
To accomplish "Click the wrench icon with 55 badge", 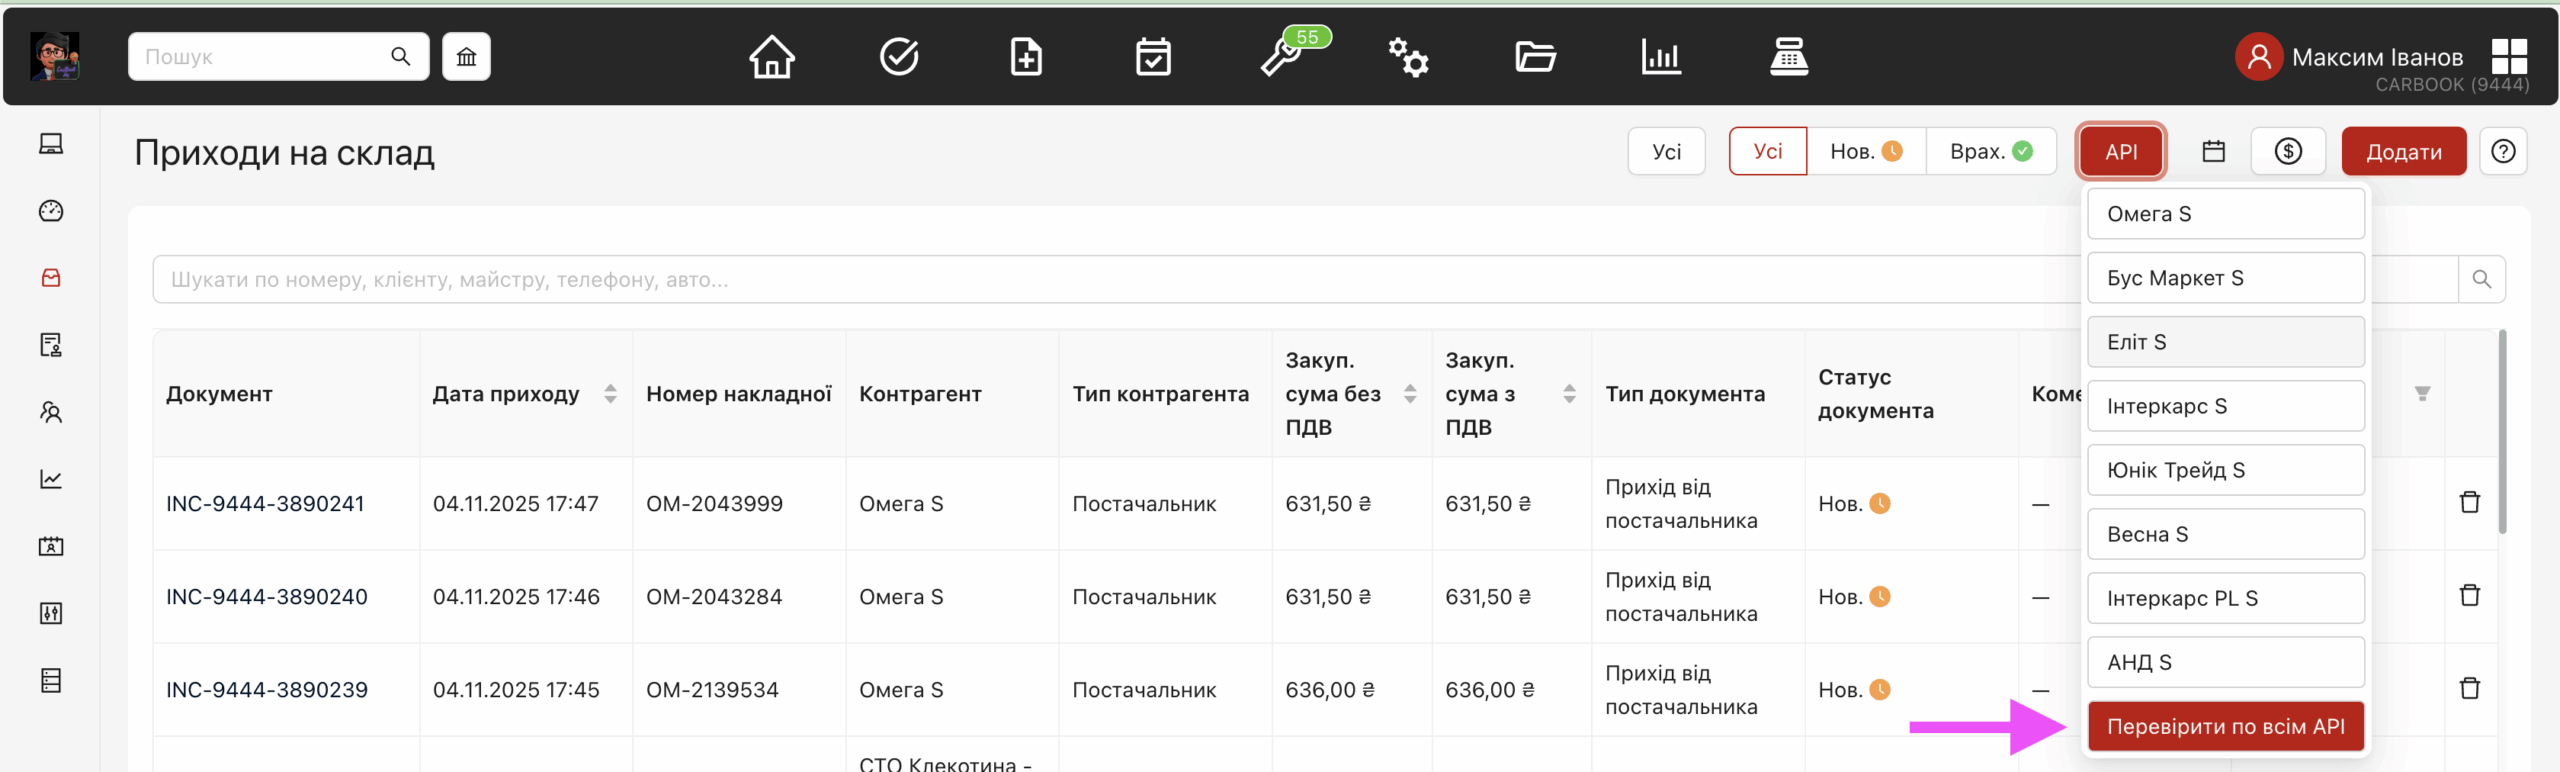I will (x=1283, y=57).
